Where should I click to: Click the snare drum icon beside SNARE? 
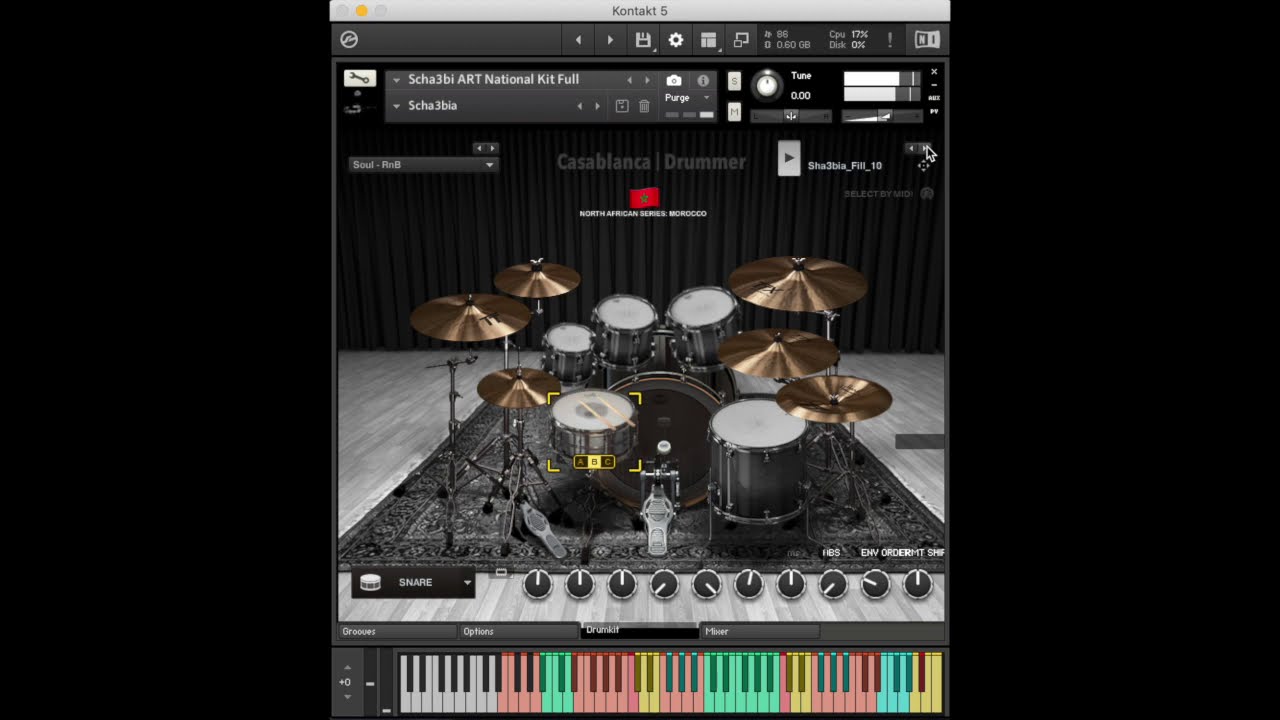[x=370, y=582]
